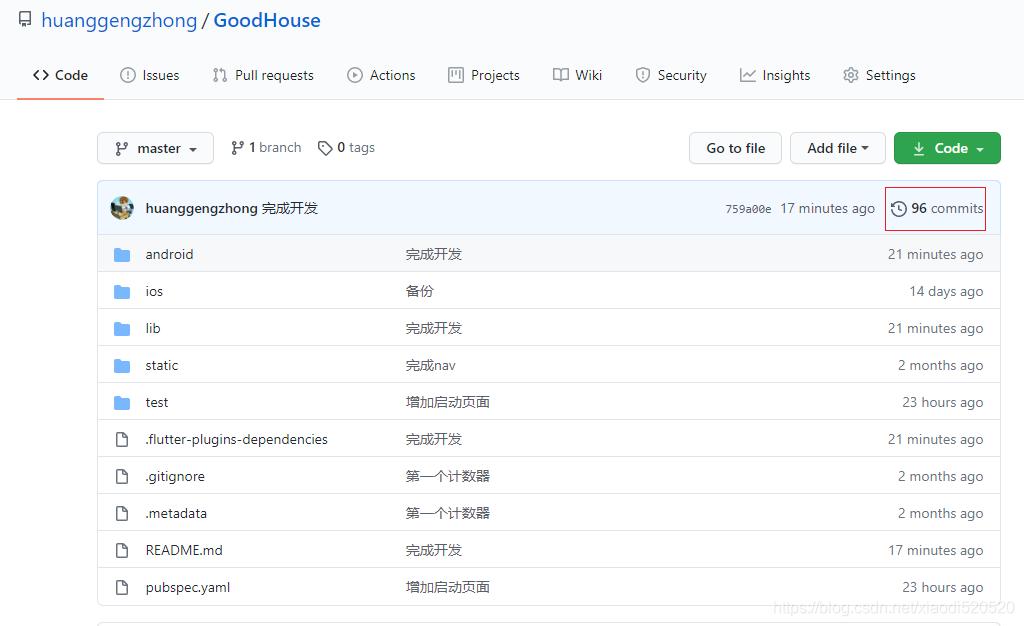Open commit hash 759a00e

coord(748,209)
